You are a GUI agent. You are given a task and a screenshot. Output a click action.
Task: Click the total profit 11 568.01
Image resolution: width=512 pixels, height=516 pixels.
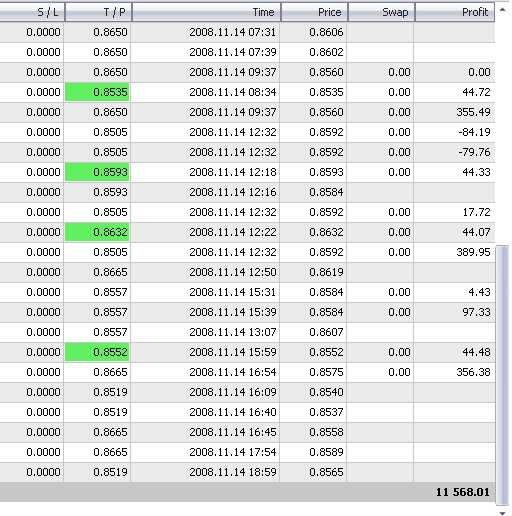pyautogui.click(x=463, y=492)
